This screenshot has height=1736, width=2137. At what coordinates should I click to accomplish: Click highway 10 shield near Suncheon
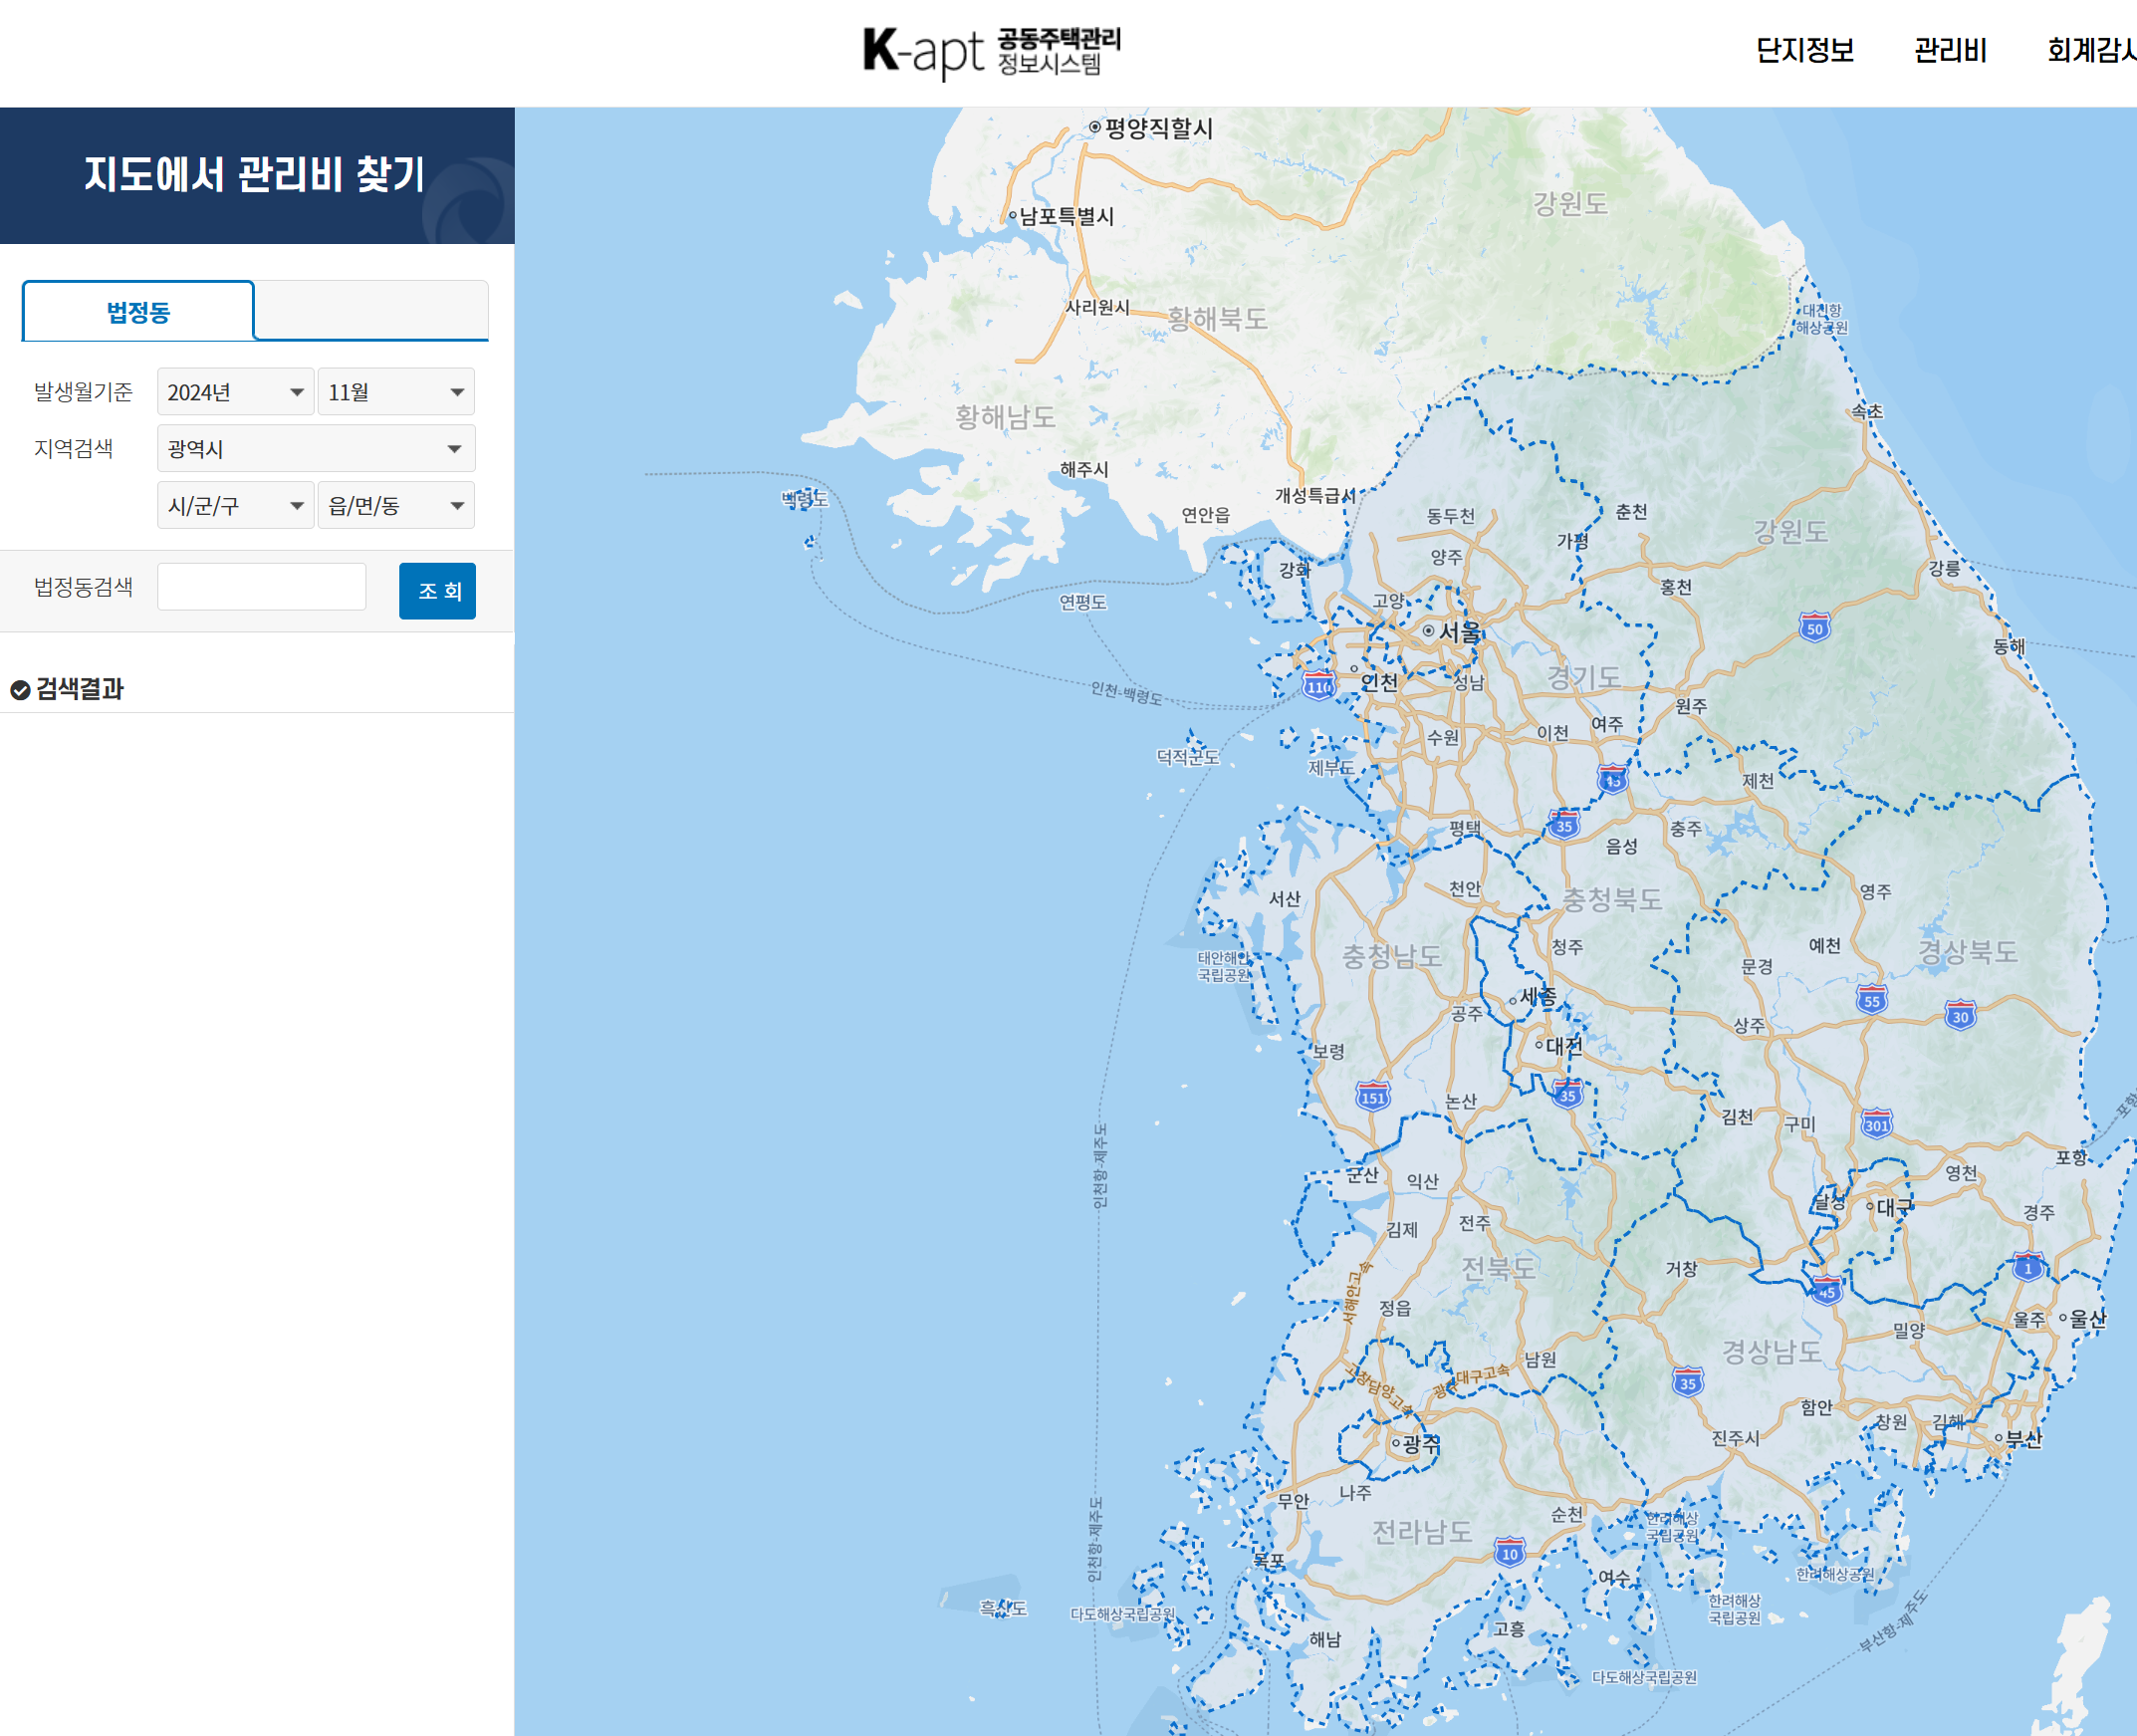coord(1509,1552)
